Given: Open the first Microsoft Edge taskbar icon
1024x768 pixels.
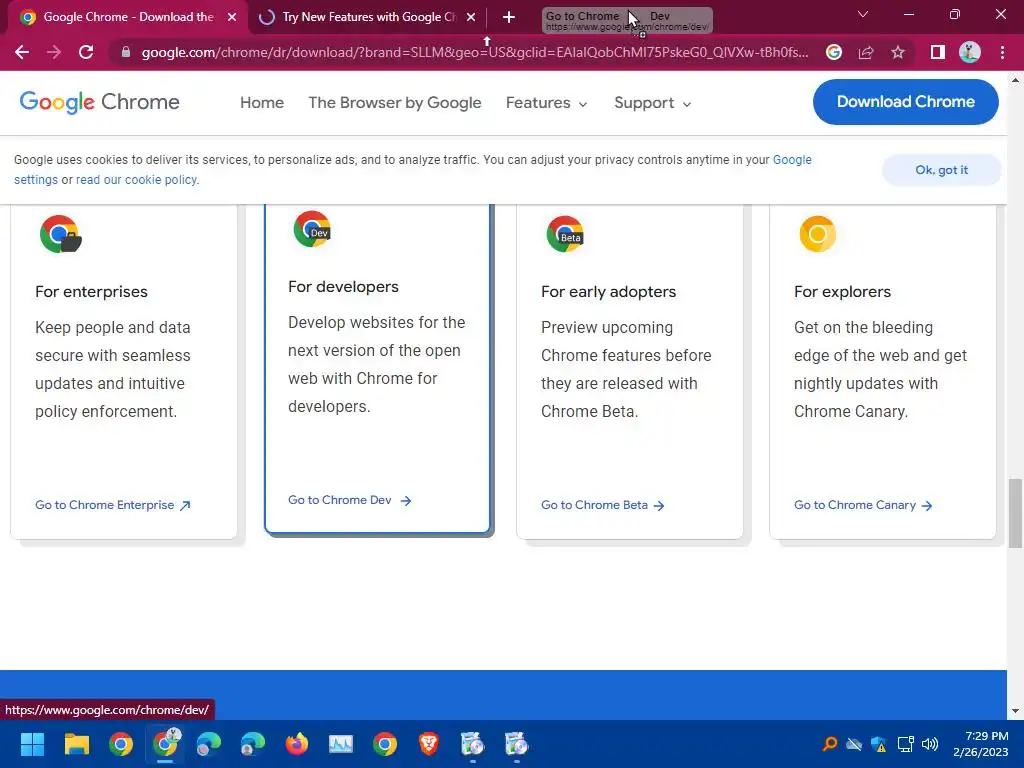Looking at the screenshot, I should 208,744.
